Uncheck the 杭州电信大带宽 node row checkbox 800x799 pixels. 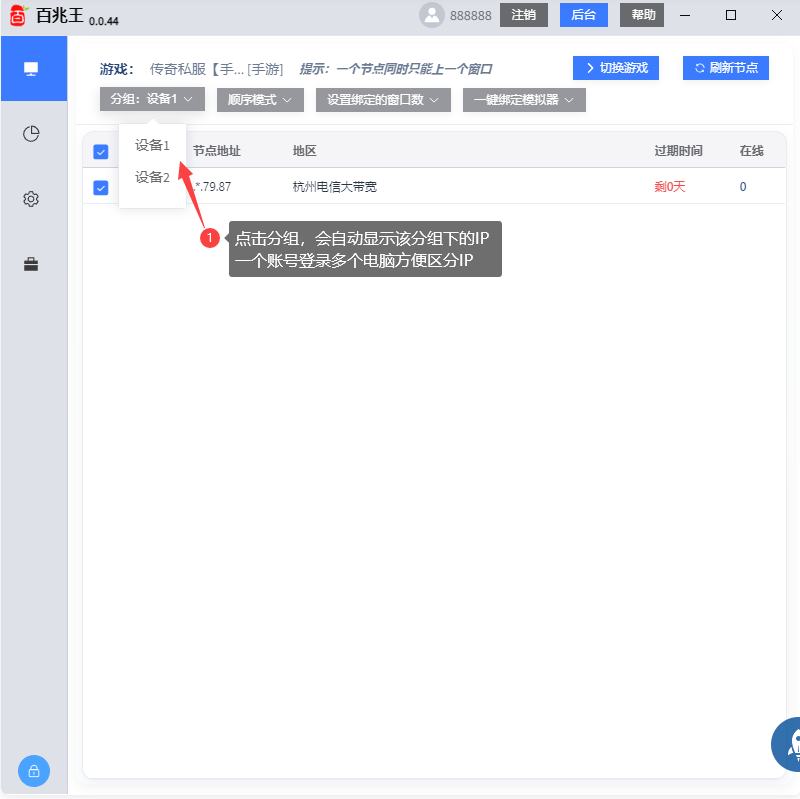click(x=100, y=187)
